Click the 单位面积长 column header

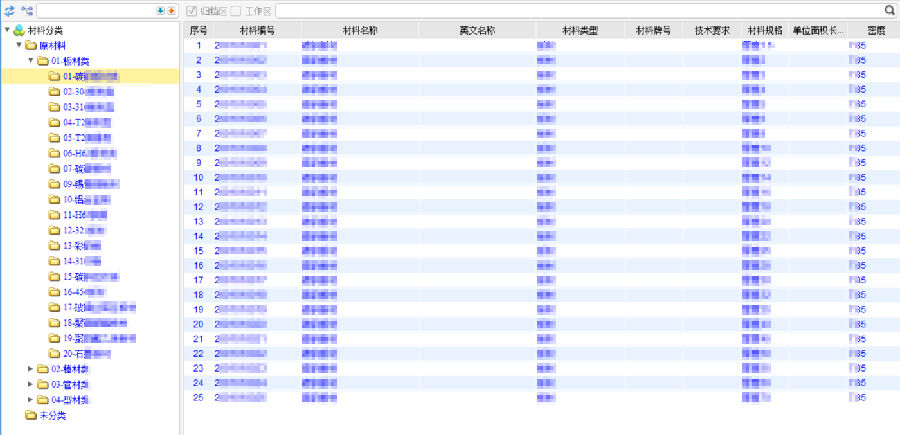click(x=818, y=30)
